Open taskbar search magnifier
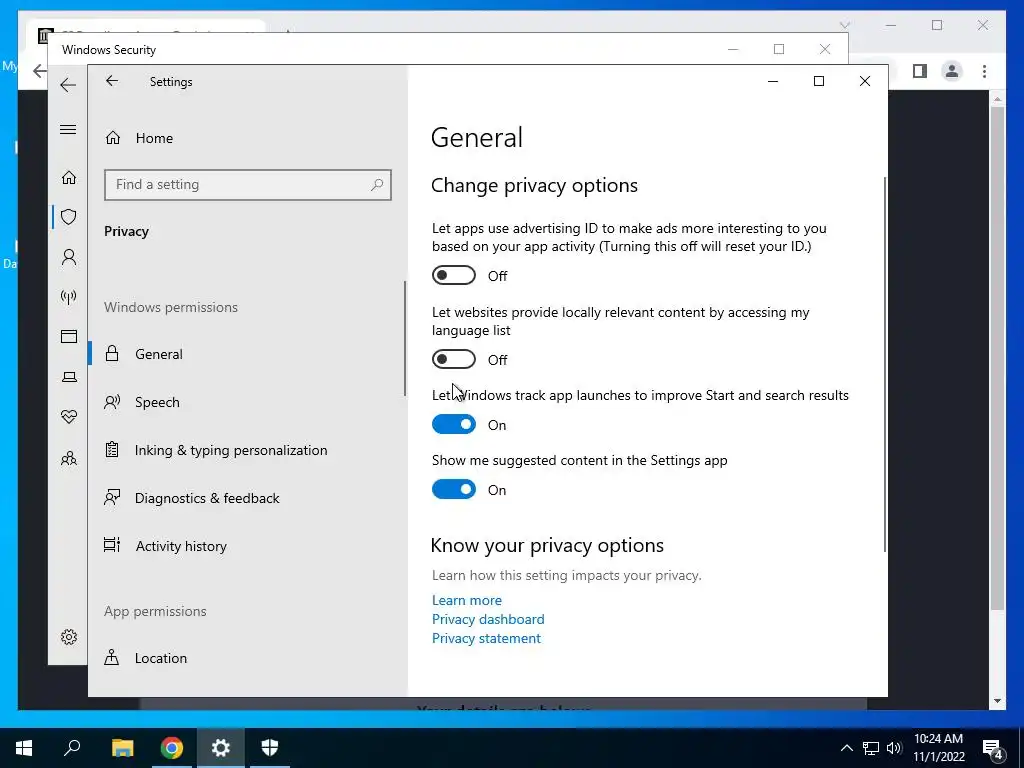1024x768 pixels. click(x=72, y=748)
